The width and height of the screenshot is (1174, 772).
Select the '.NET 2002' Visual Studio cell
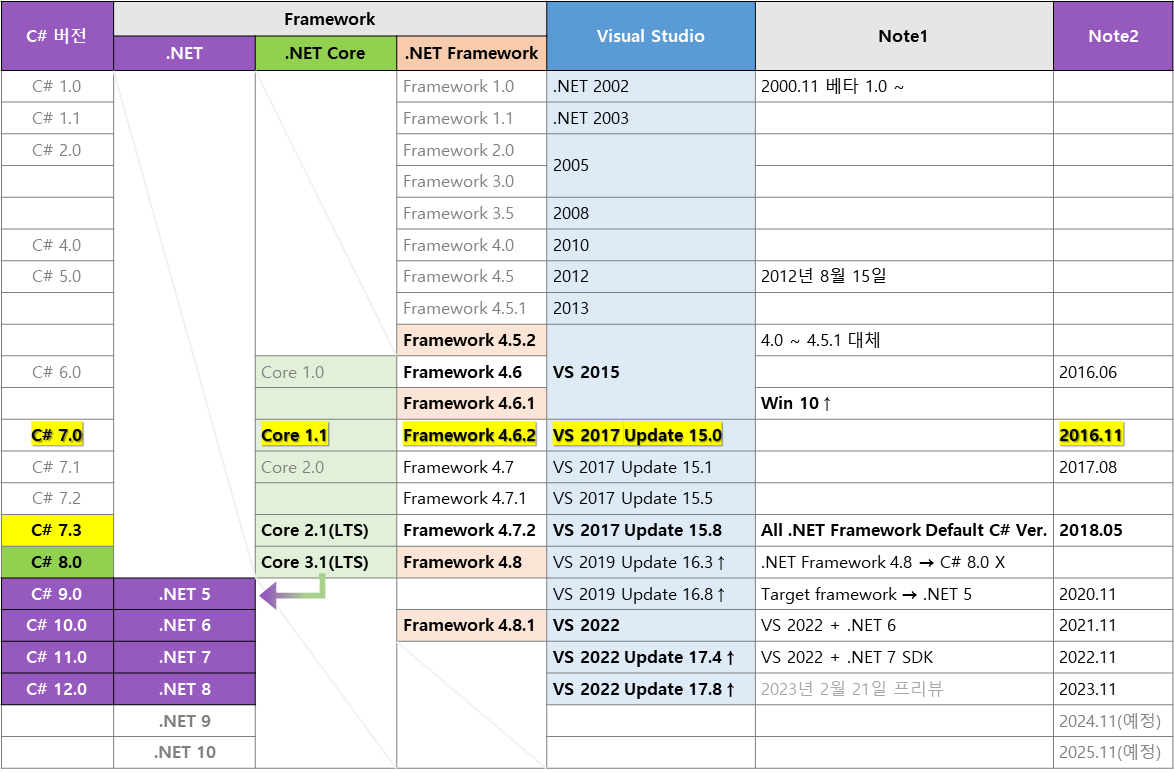tap(651, 86)
